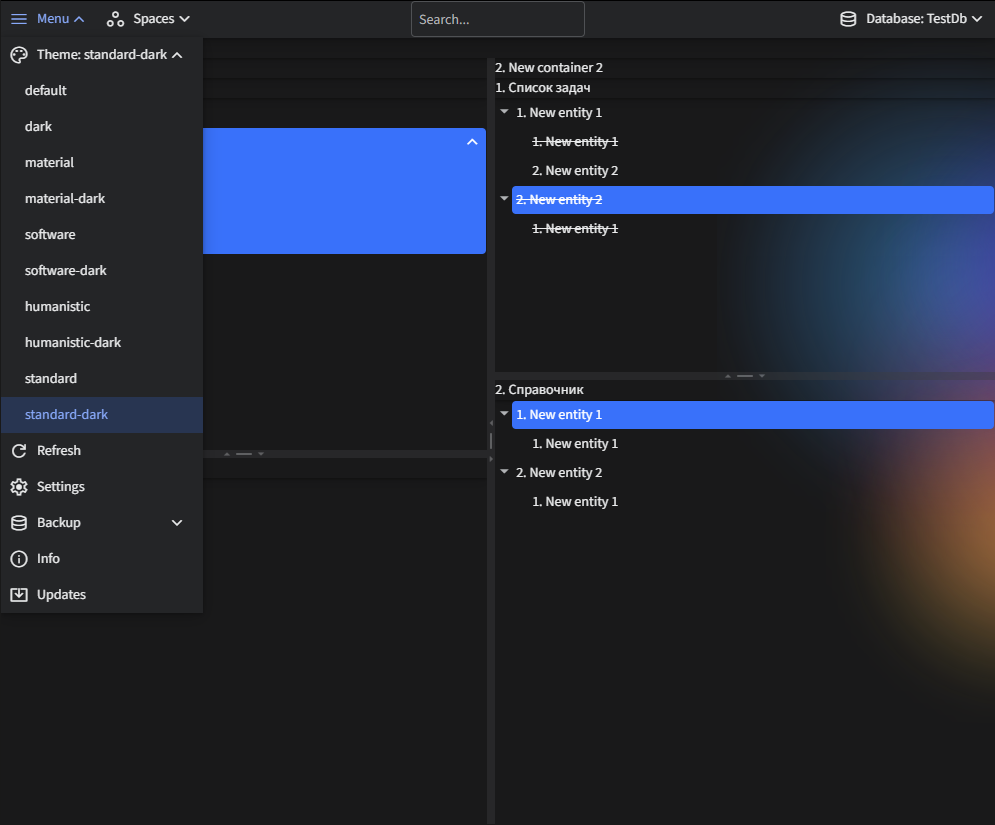Open the Spaces dropdown chevron
The image size is (995, 825).
185,19
